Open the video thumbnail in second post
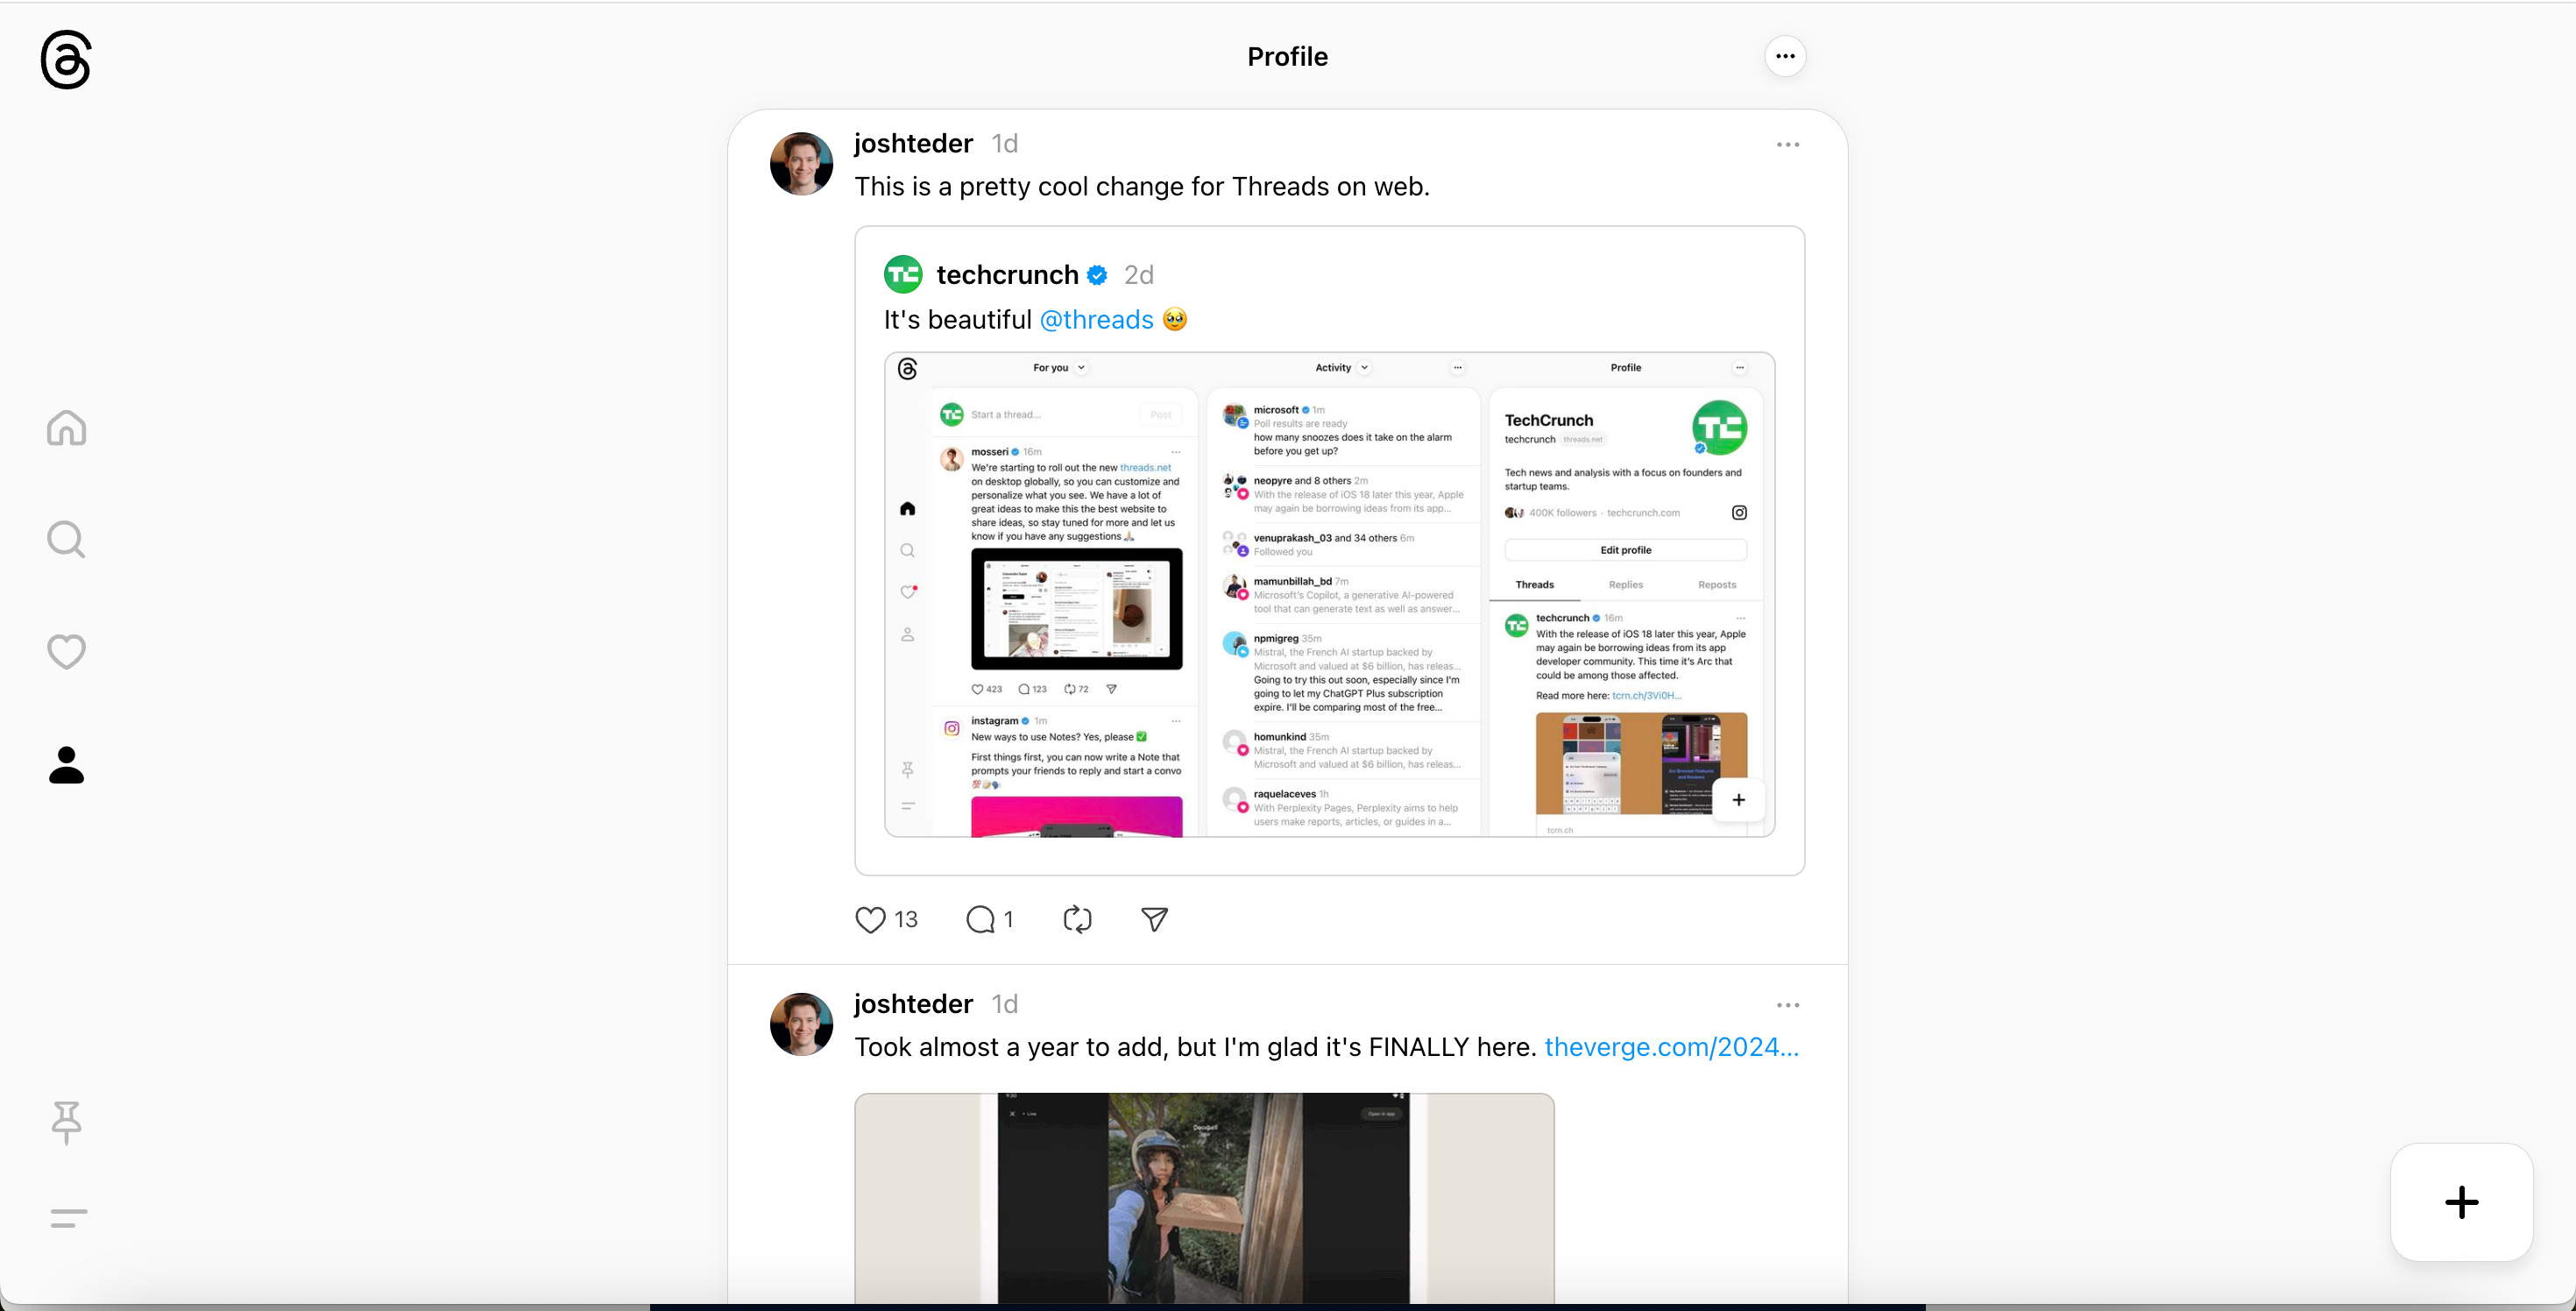2576x1311 pixels. (1204, 1198)
